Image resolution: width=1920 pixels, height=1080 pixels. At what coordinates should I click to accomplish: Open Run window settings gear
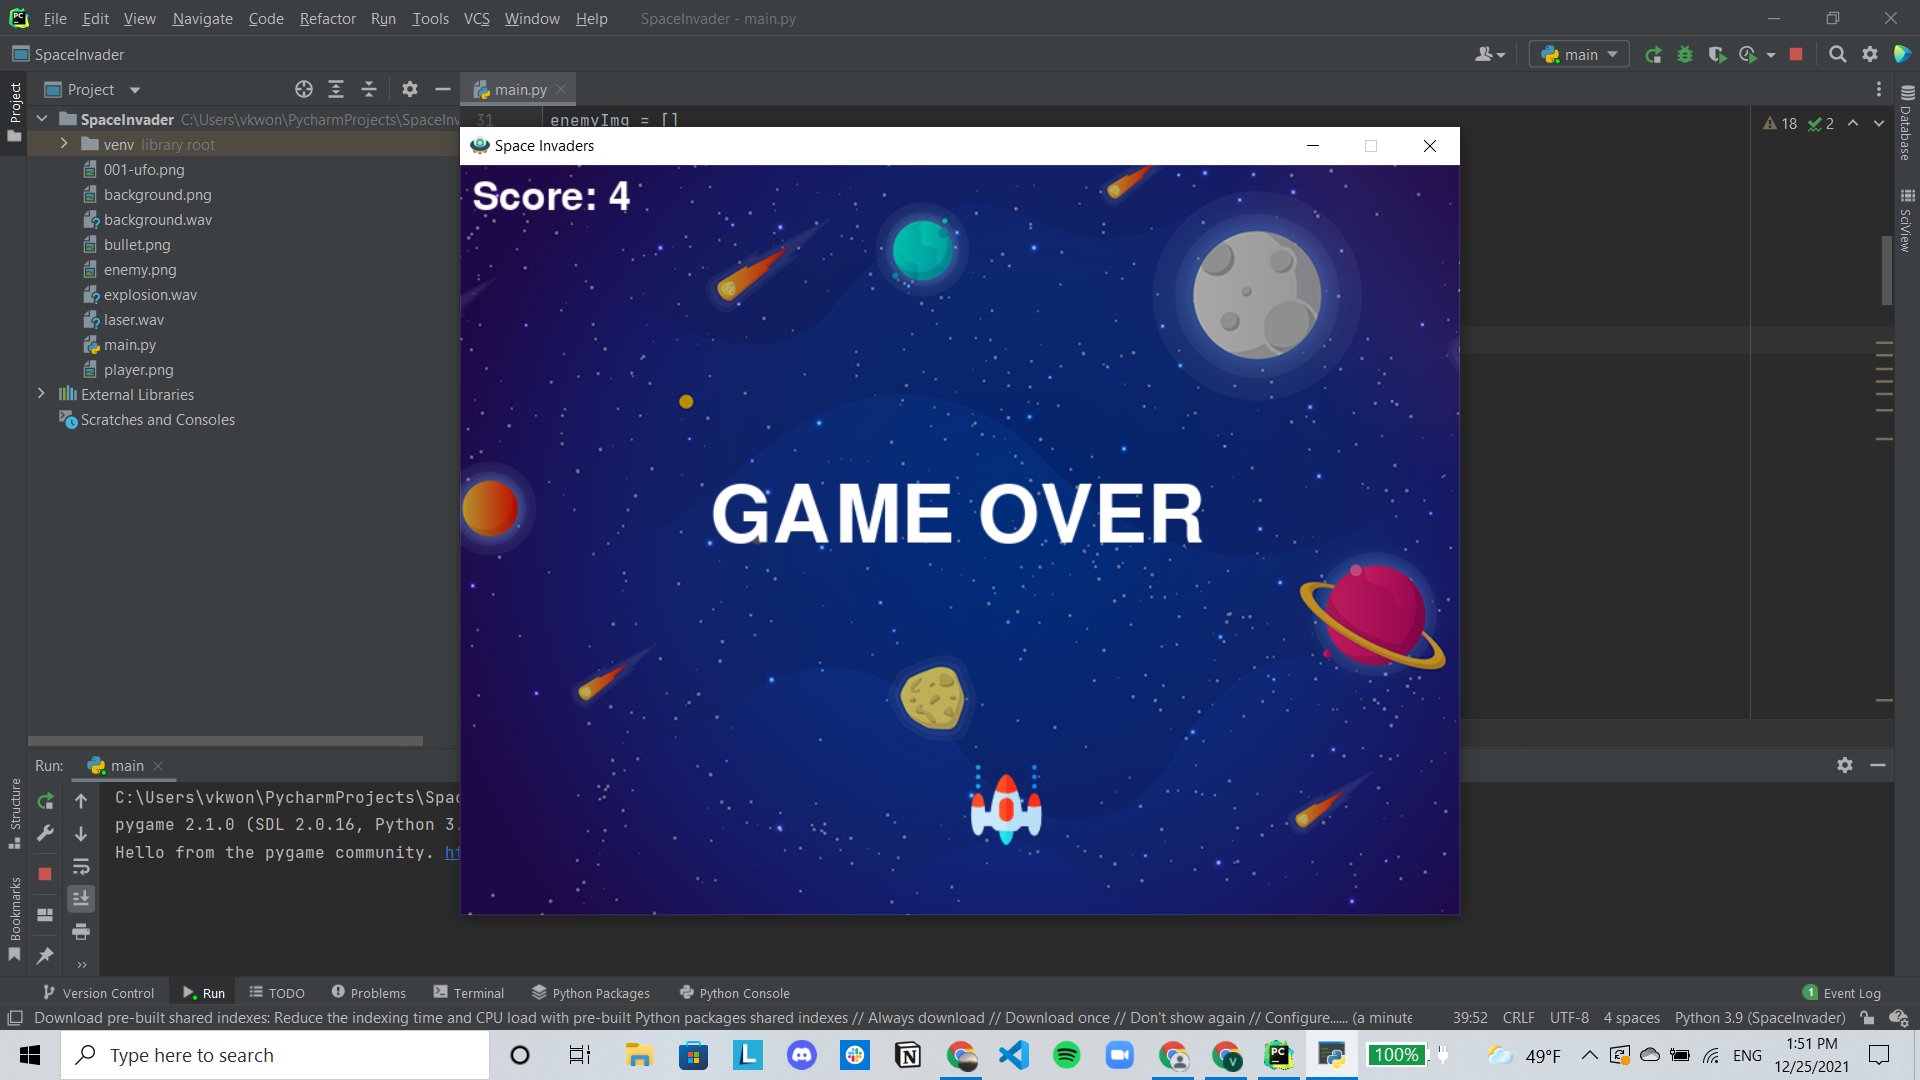tap(1845, 765)
